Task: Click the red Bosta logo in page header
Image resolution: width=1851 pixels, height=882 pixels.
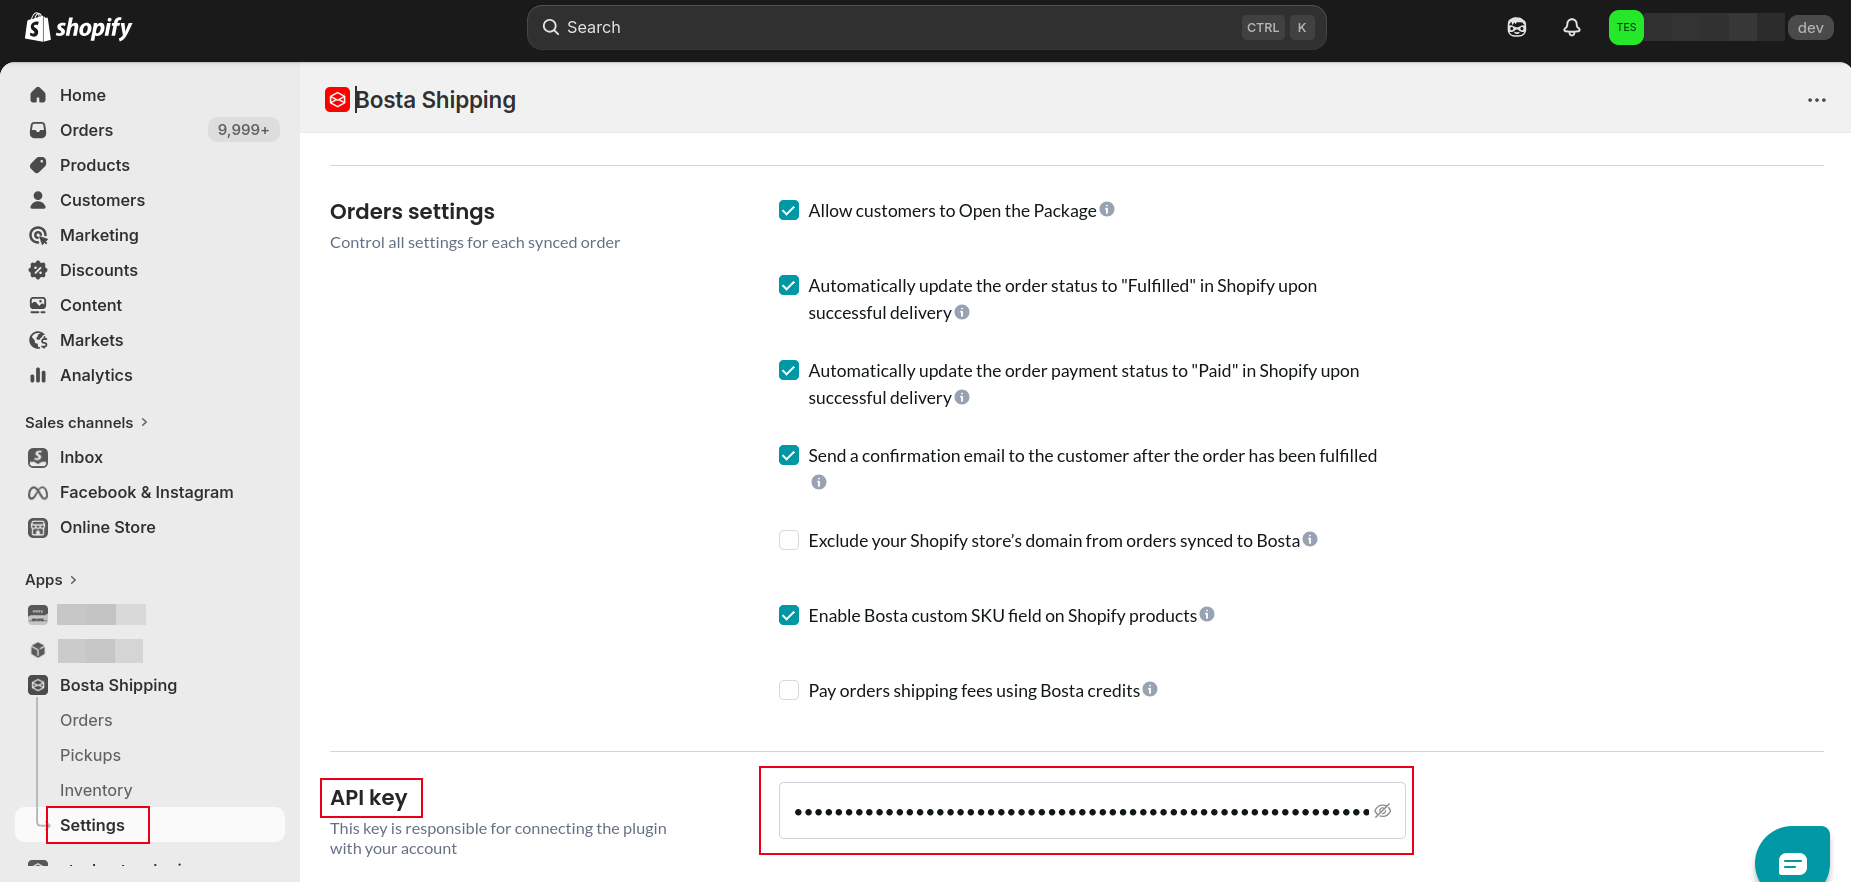Action: [337, 100]
